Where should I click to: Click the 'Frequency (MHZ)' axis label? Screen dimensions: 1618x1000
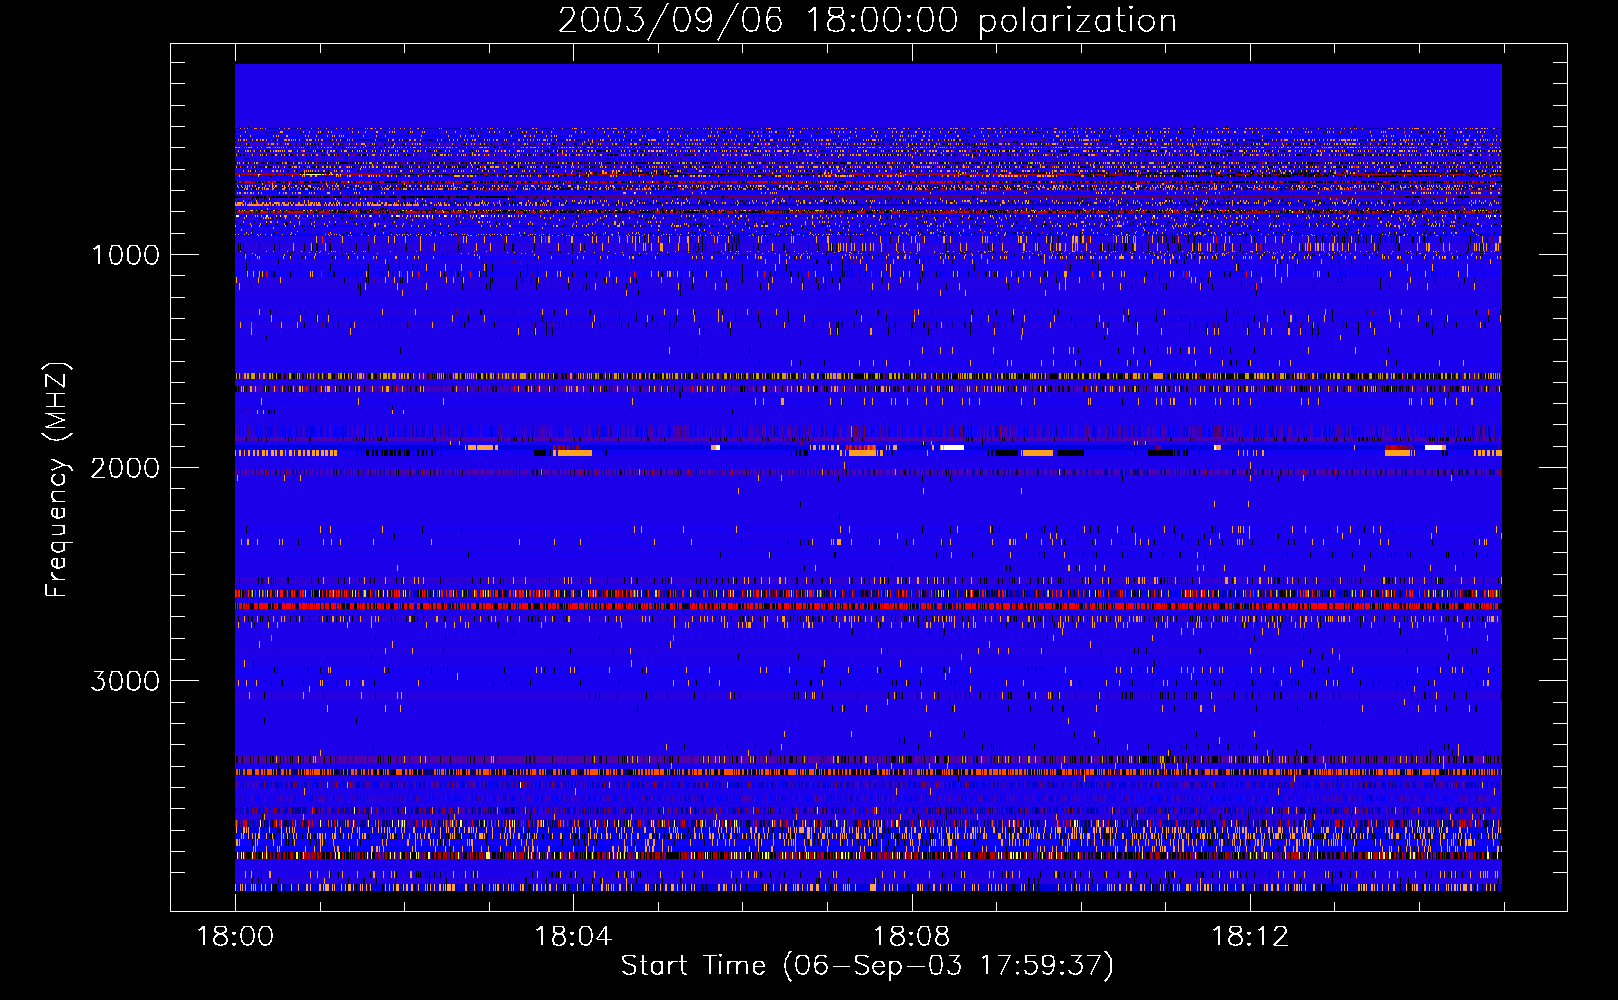point(57,481)
